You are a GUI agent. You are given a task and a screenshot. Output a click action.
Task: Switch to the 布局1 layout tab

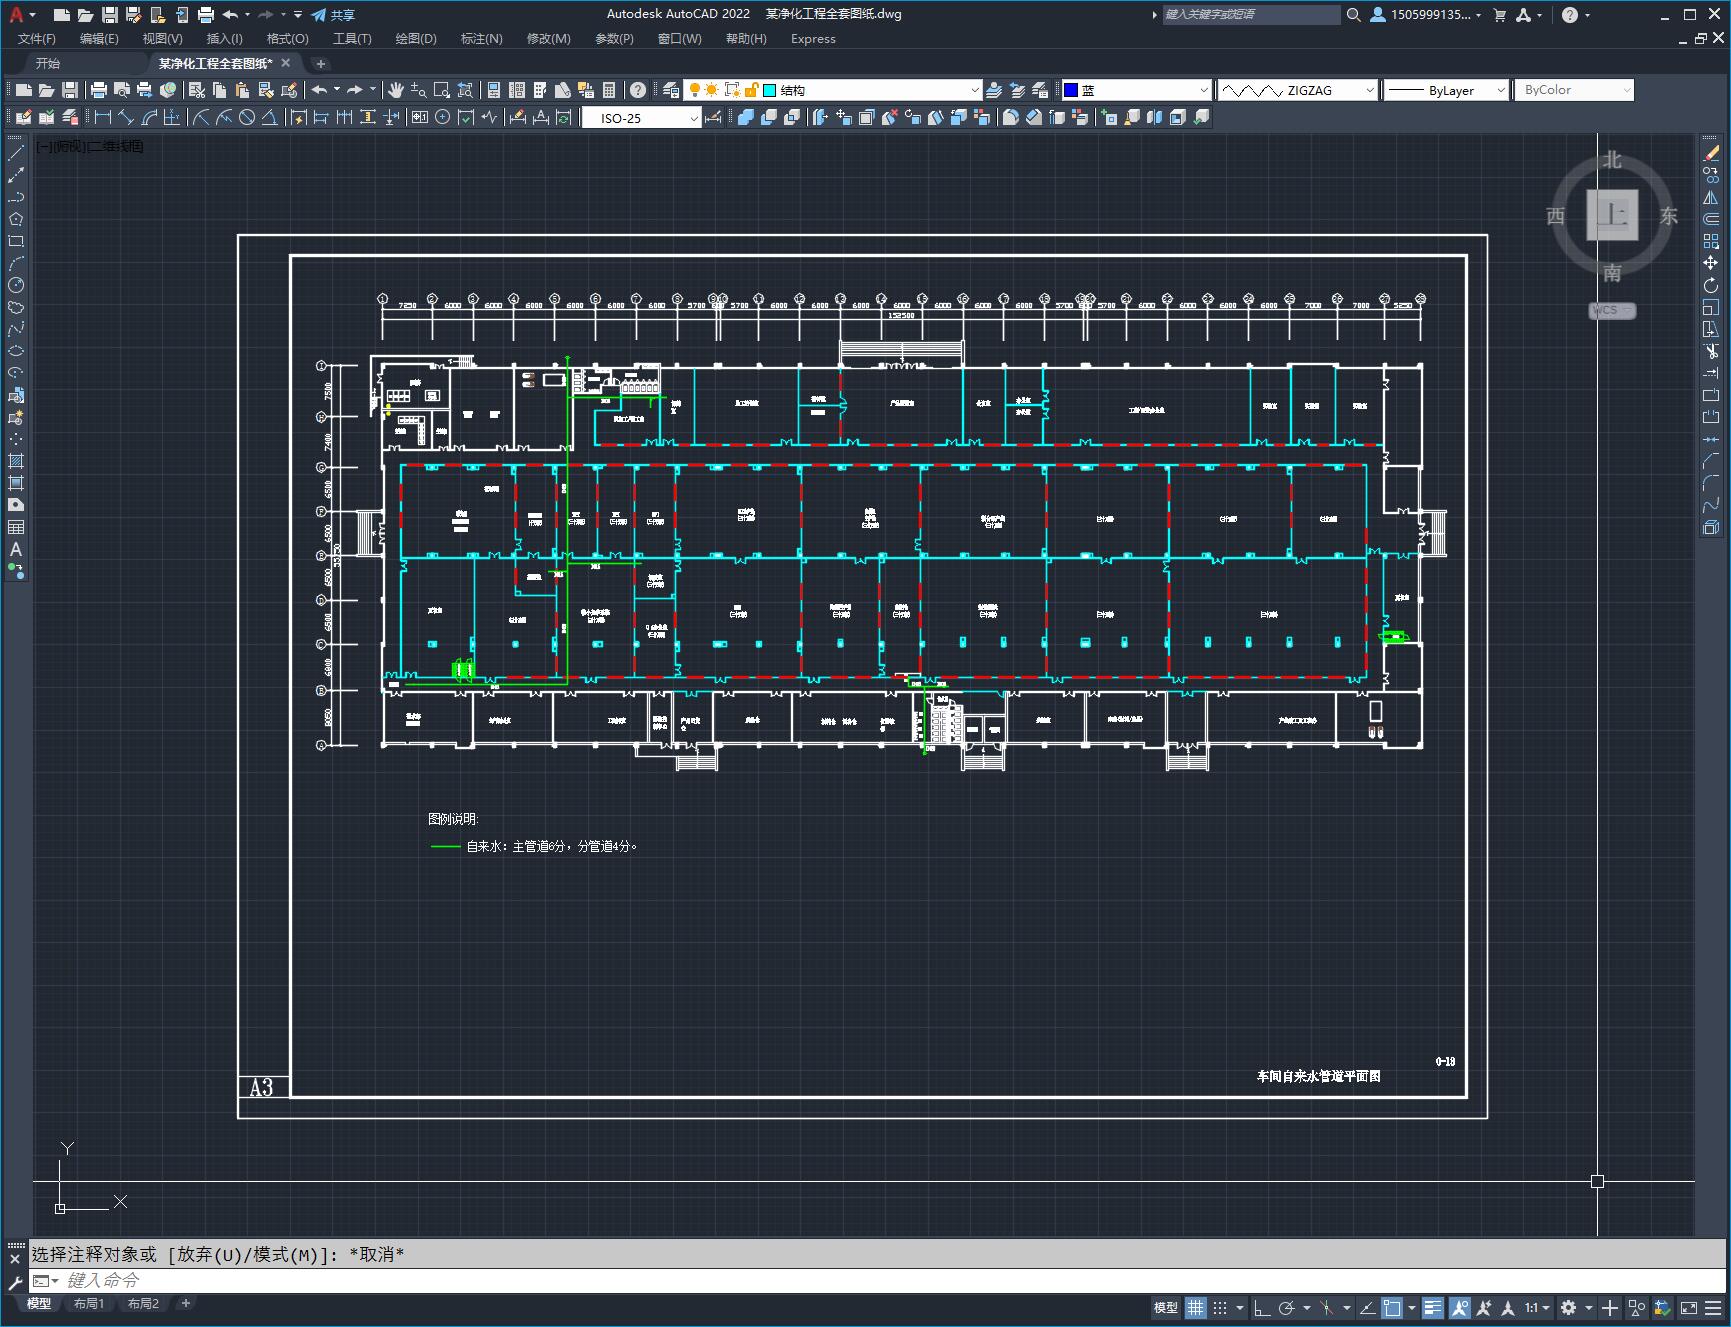coord(88,1303)
